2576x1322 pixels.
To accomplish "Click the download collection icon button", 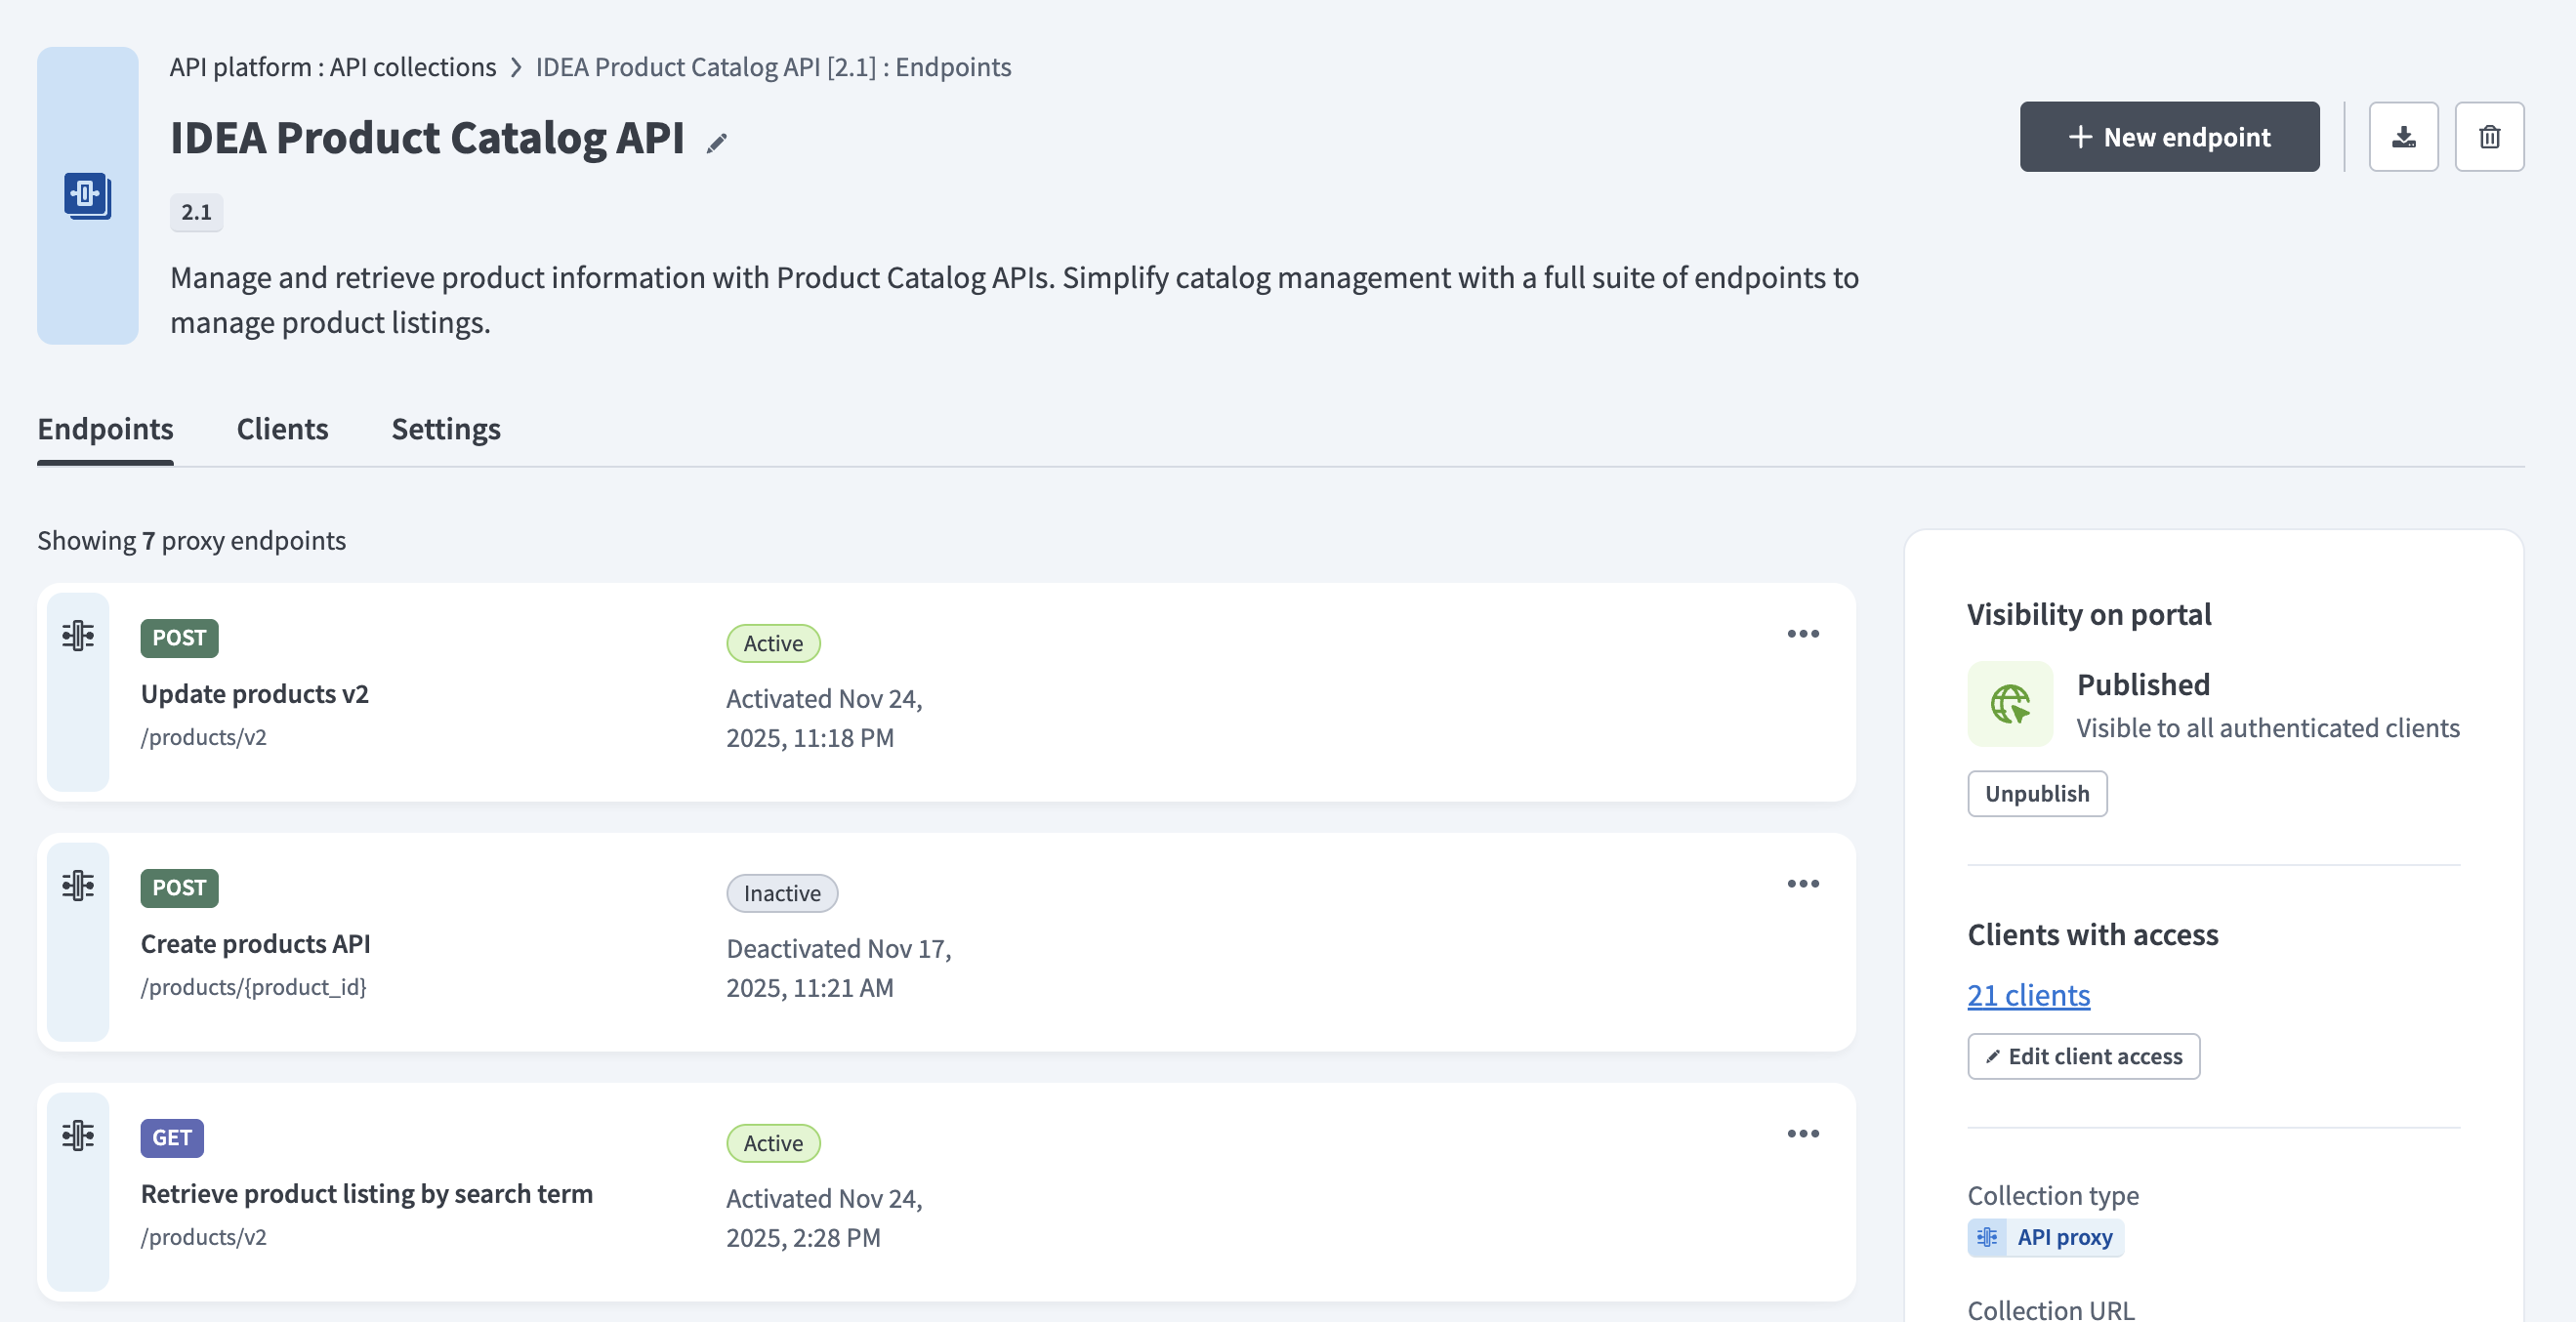I will [2403, 137].
